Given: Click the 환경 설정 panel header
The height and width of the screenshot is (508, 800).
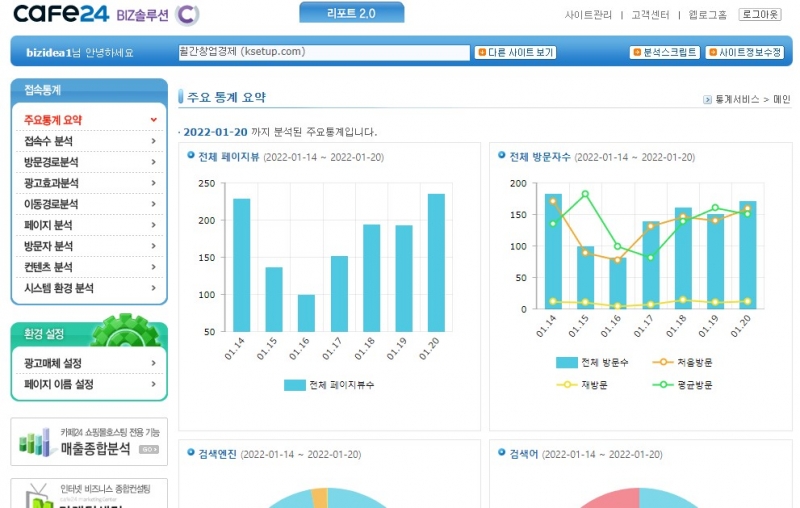Looking at the screenshot, I should click(89, 334).
